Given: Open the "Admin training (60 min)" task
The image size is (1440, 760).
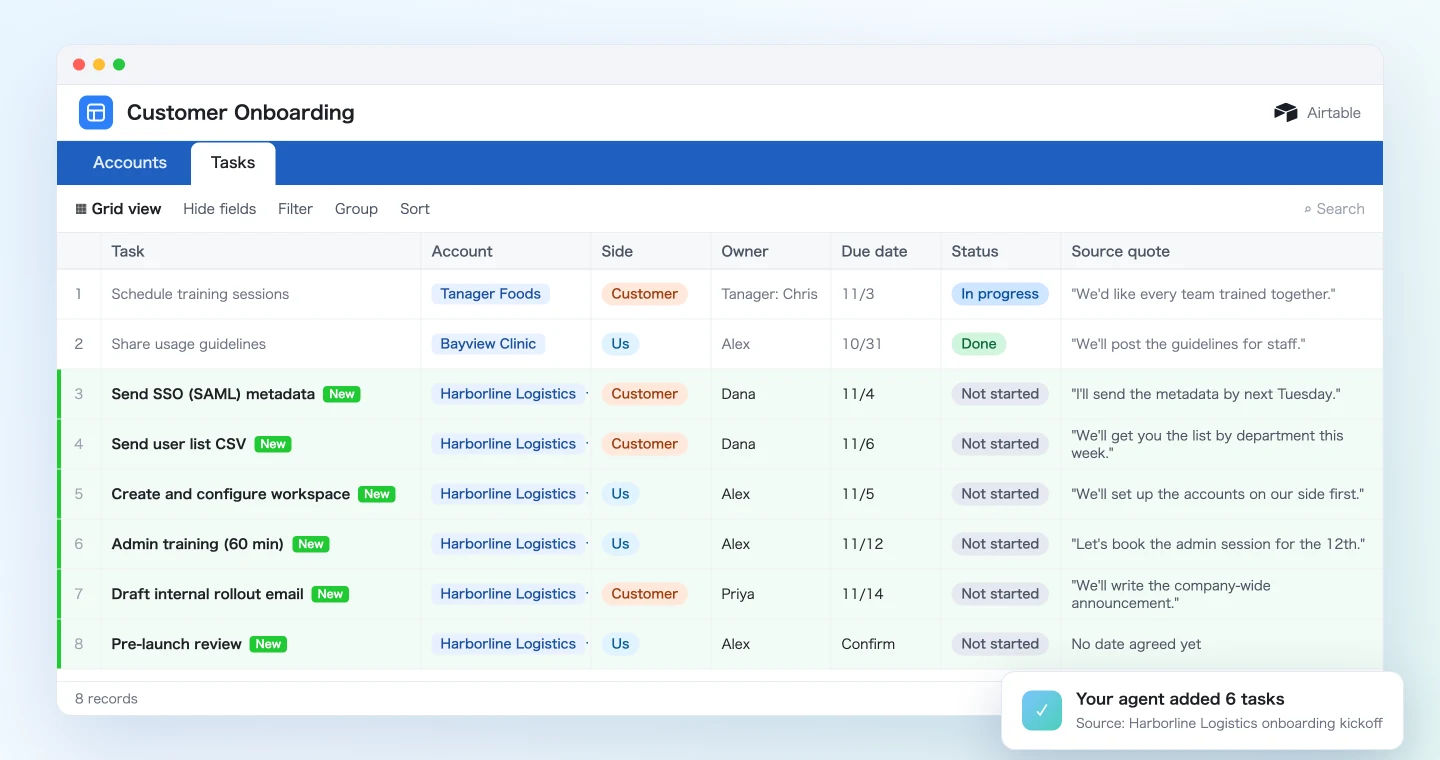Looking at the screenshot, I should point(198,544).
